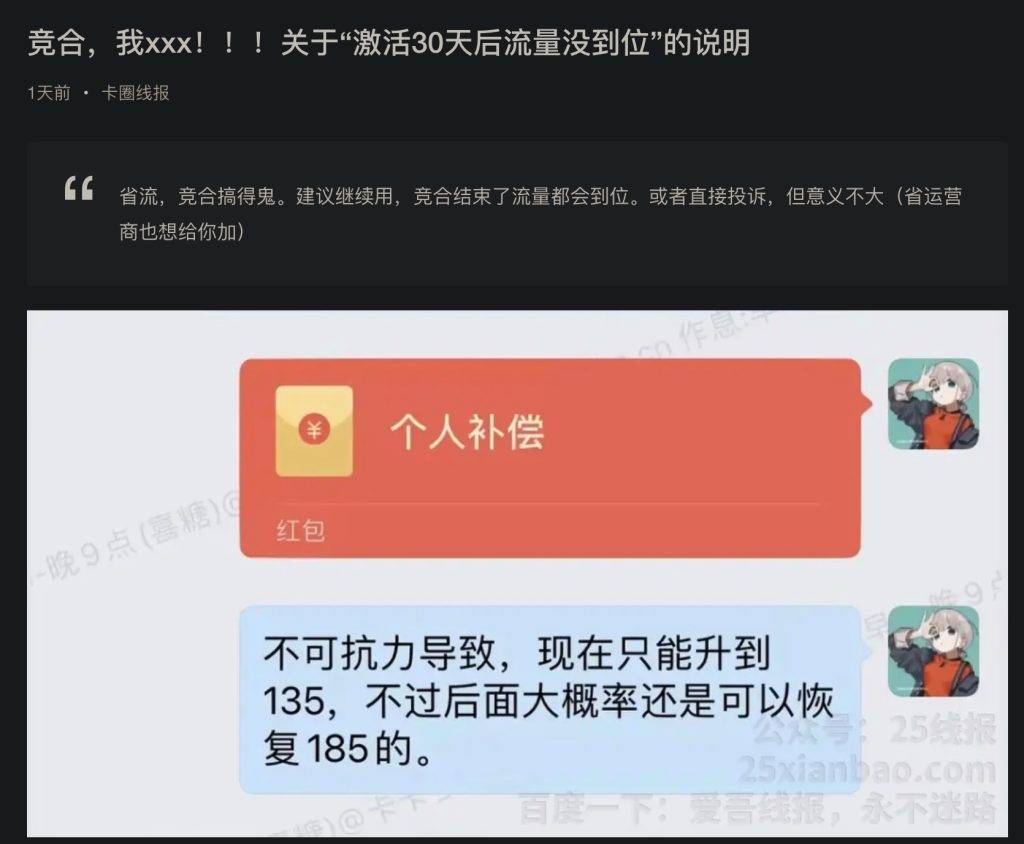Screen dimensions: 1024x844
Task: Click the dot separator before 卡圈线报
Action: (x=86, y=93)
